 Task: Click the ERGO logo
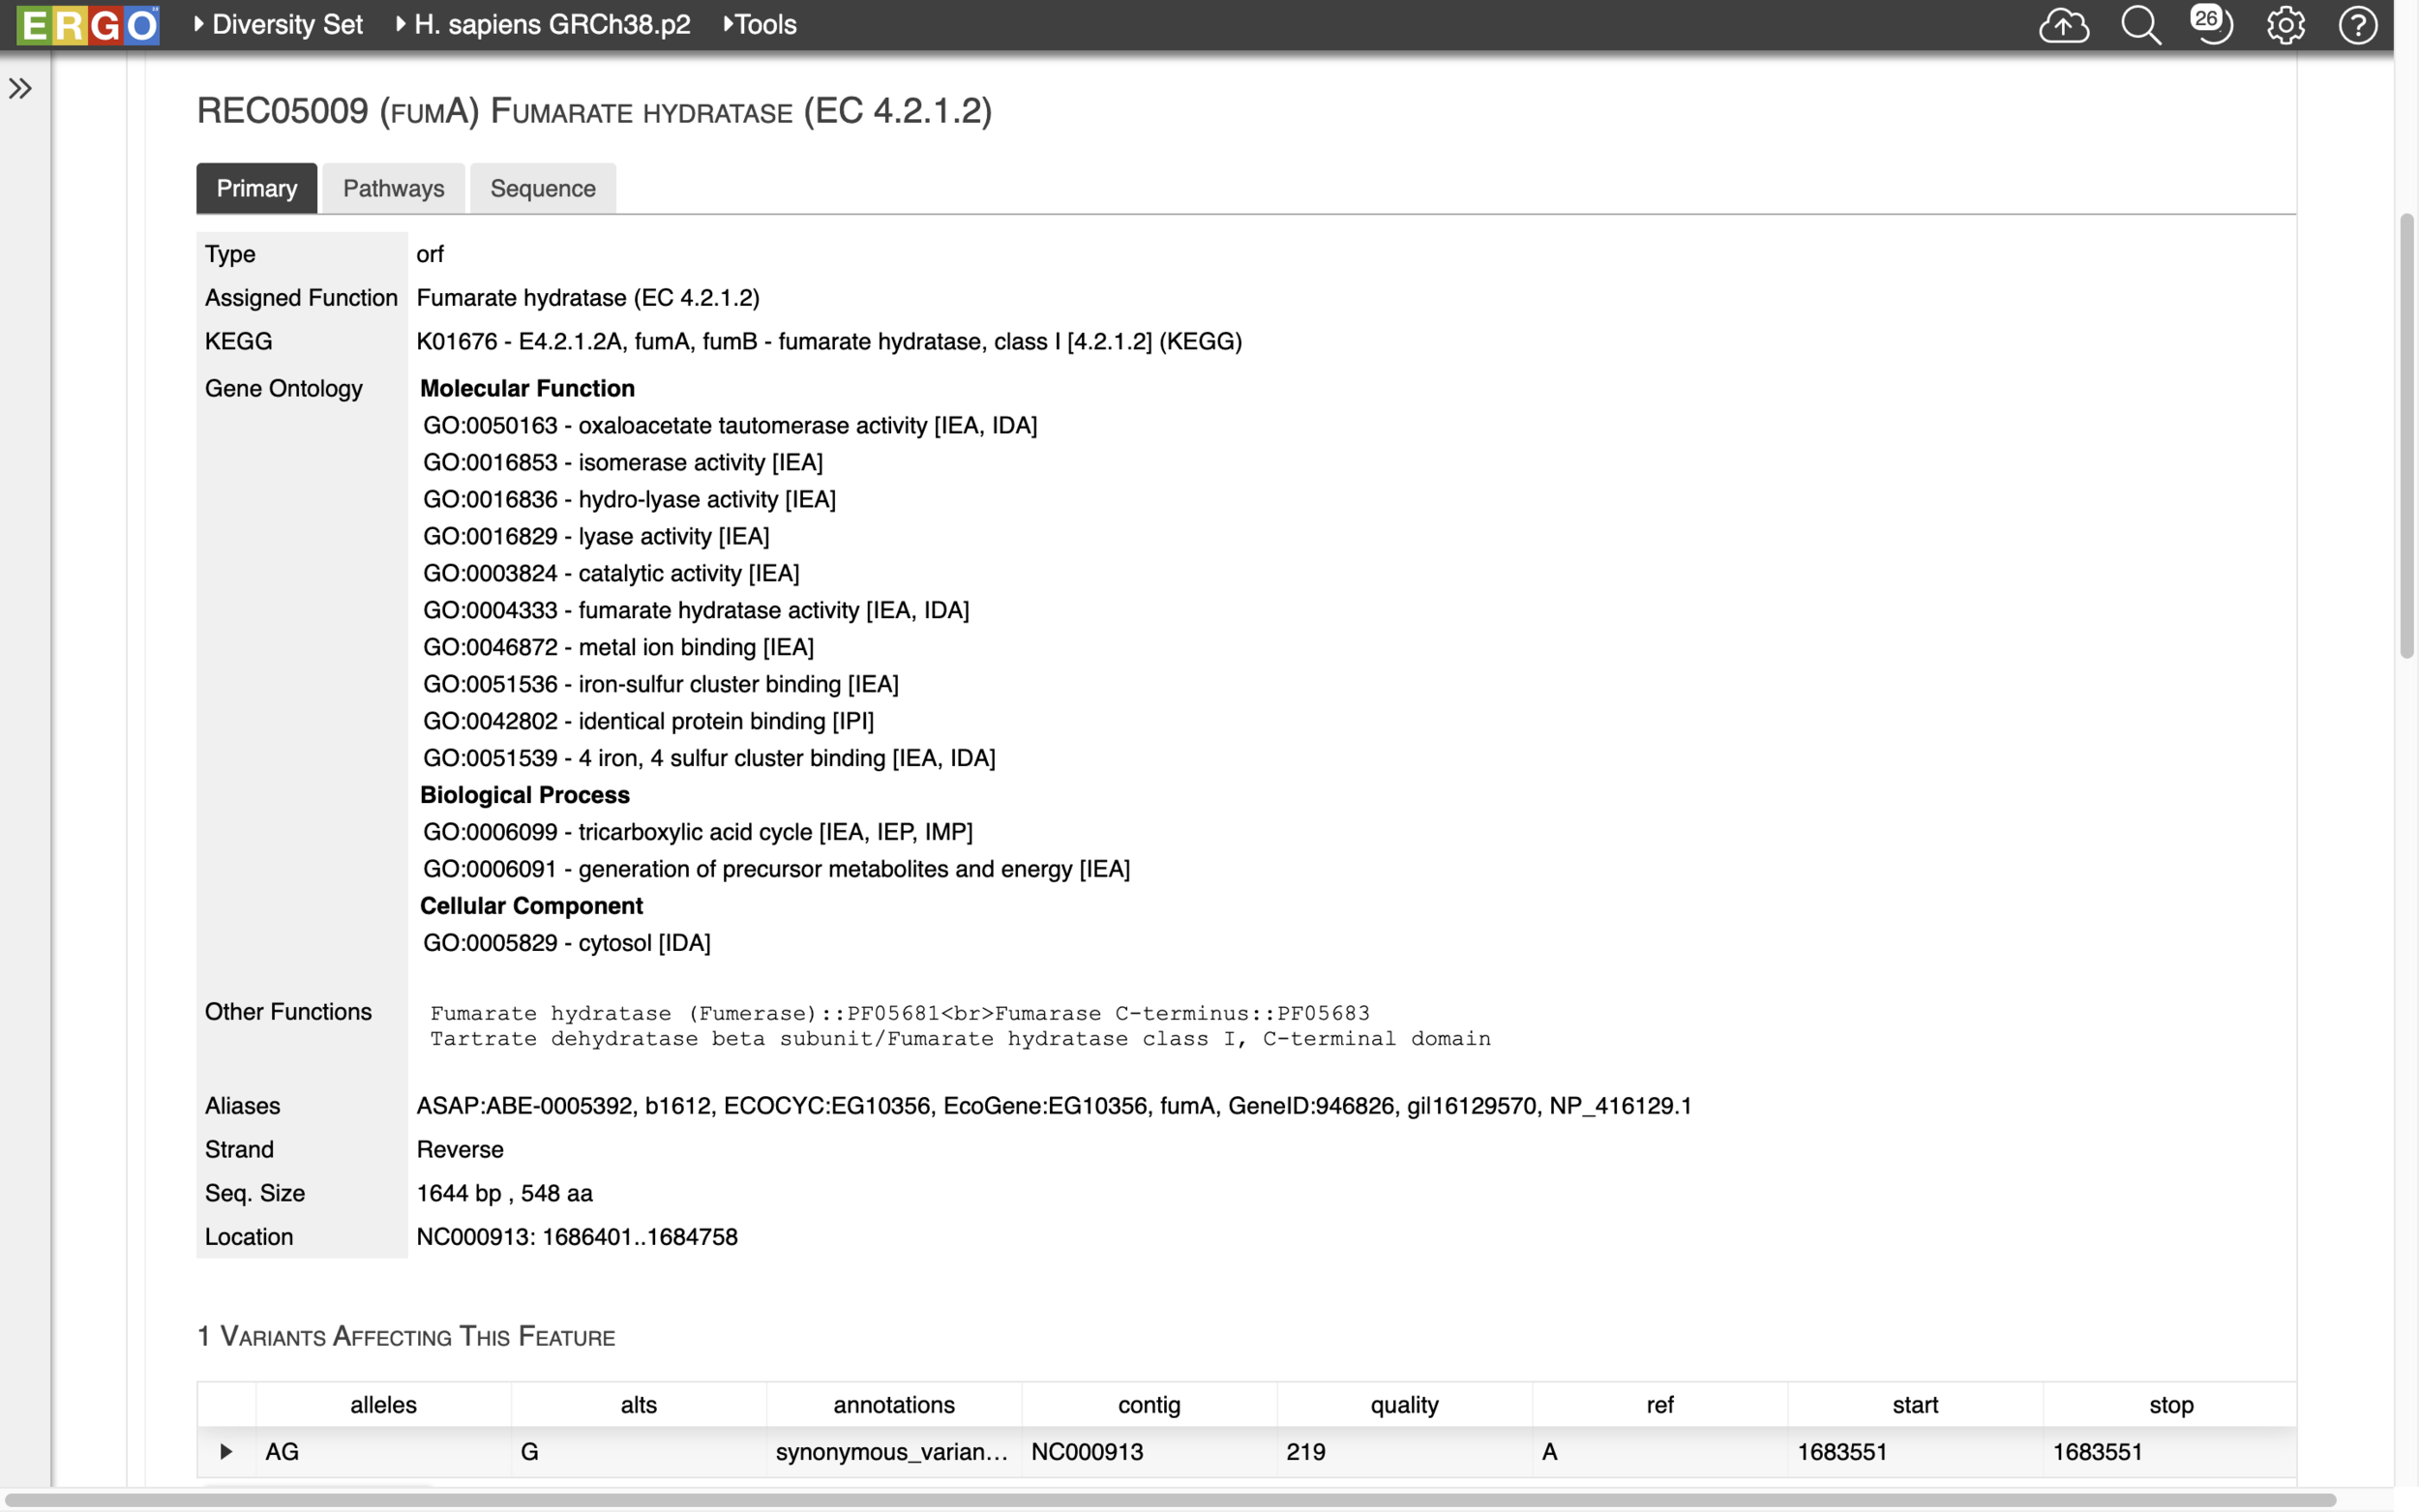coord(88,25)
